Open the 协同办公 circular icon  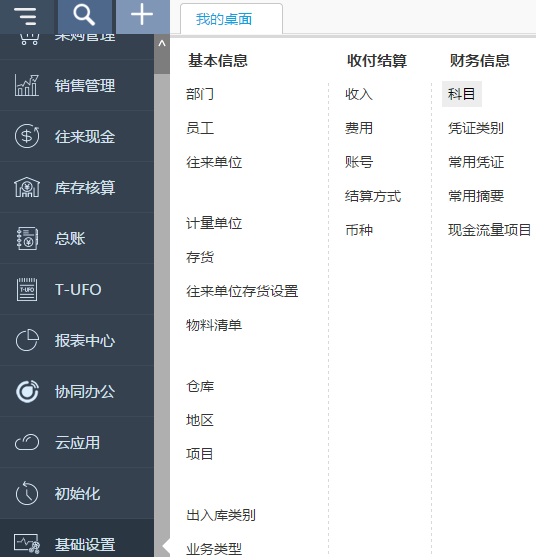pos(27,391)
